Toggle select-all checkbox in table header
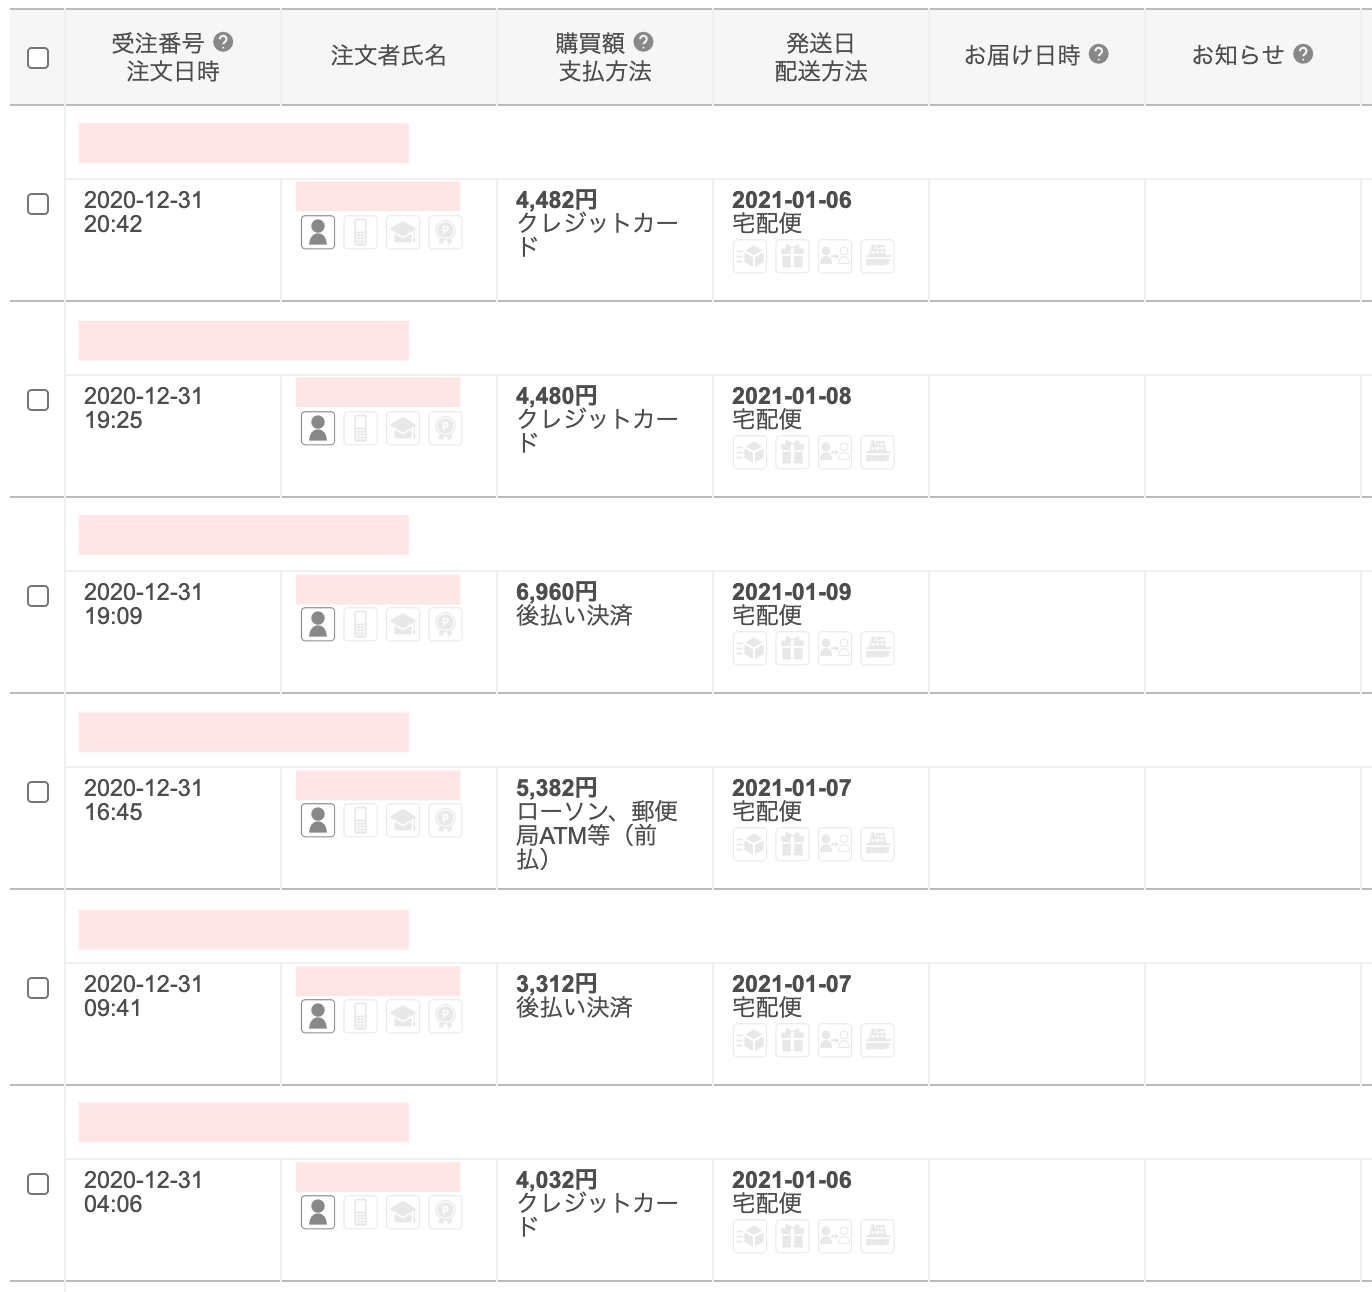This screenshot has width=1372, height=1292. [38, 58]
